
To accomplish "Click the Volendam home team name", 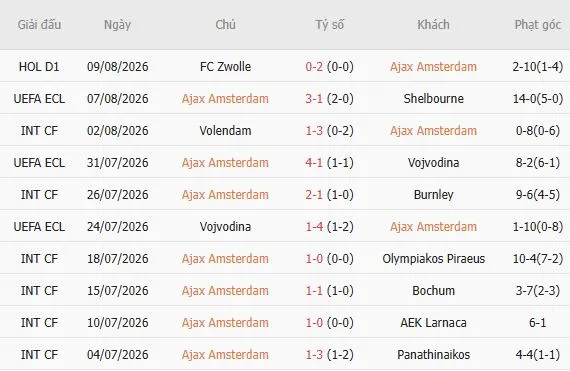I will coord(225,131).
